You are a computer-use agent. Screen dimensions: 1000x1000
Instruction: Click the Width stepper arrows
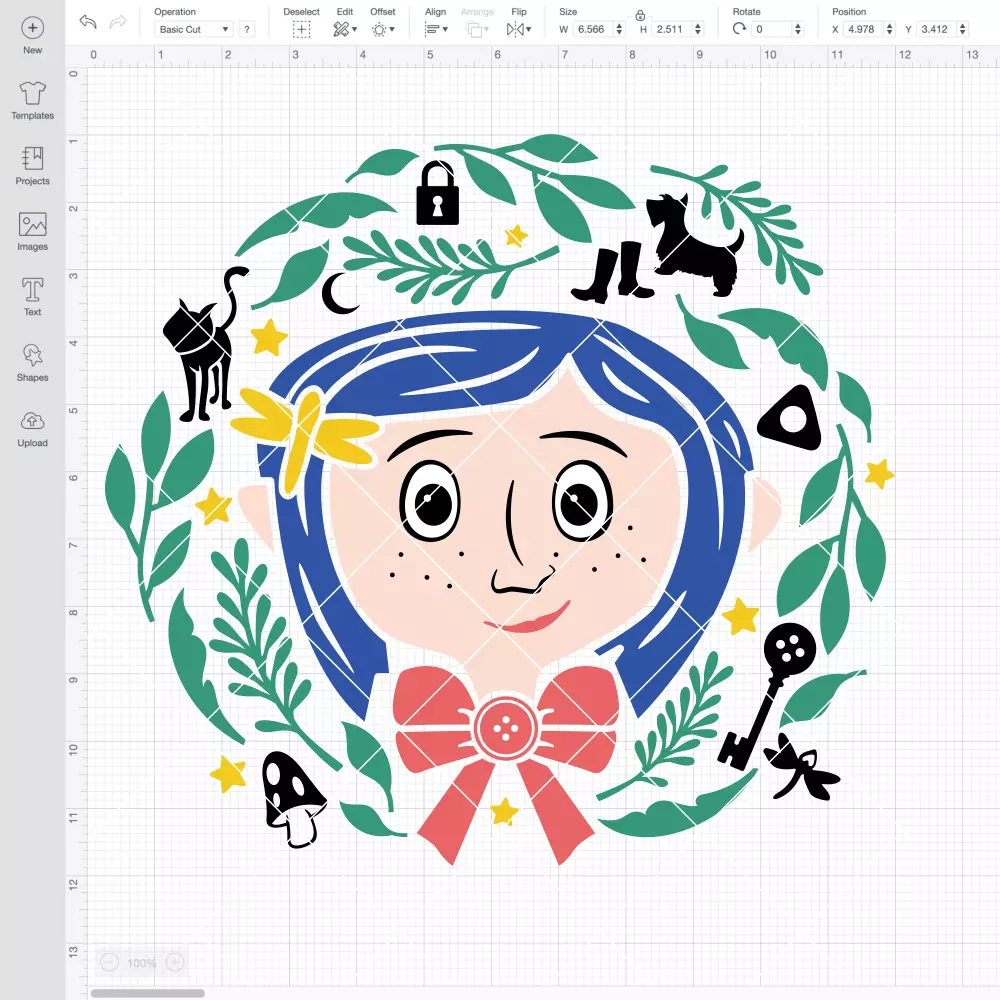pyautogui.click(x=619, y=29)
